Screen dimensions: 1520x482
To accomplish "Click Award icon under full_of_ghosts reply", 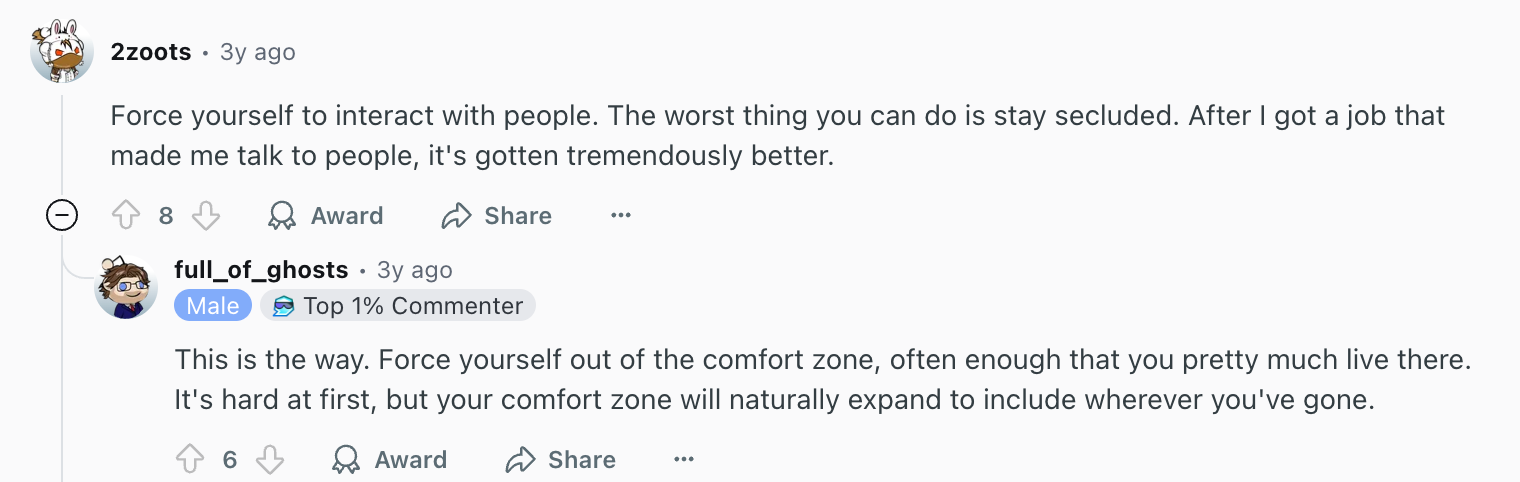I will (x=346, y=460).
